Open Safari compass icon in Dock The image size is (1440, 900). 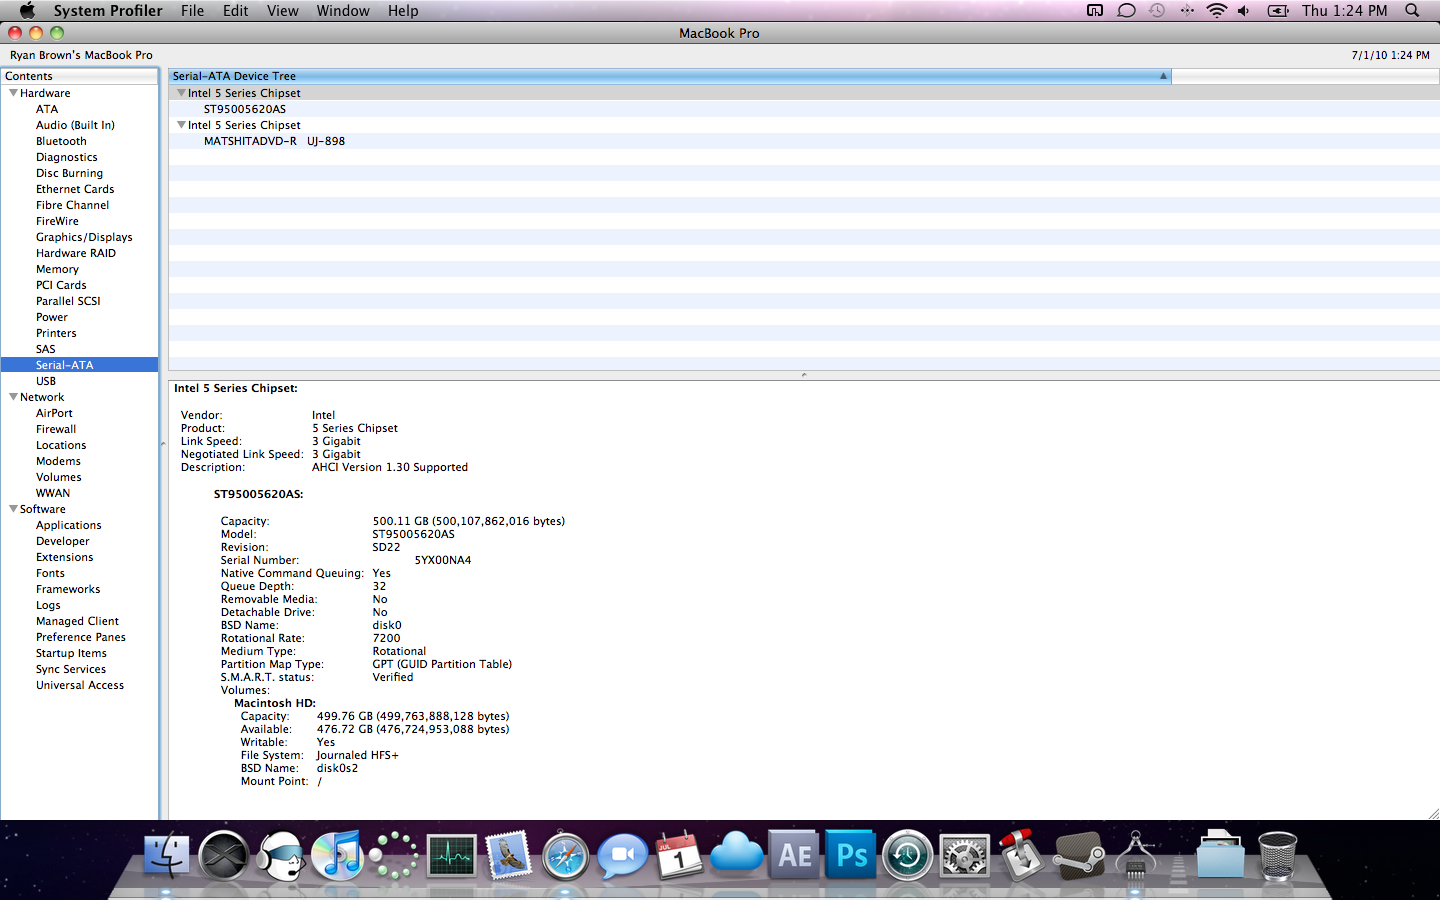[x=565, y=856]
